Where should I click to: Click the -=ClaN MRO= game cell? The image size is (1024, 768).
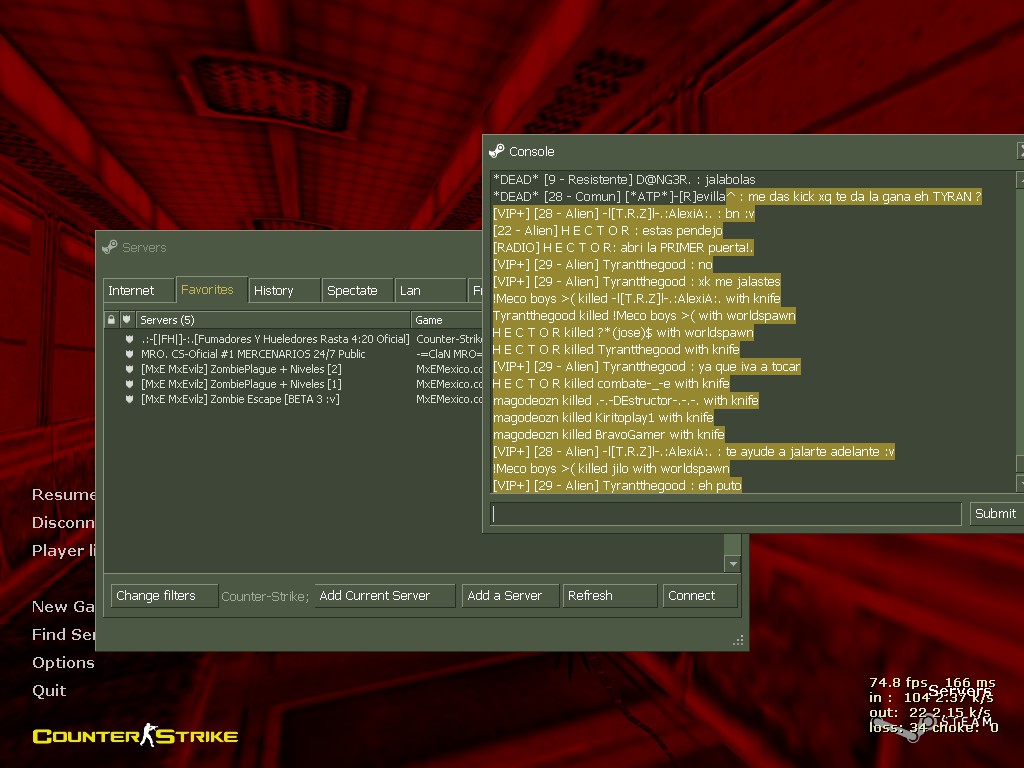449,354
